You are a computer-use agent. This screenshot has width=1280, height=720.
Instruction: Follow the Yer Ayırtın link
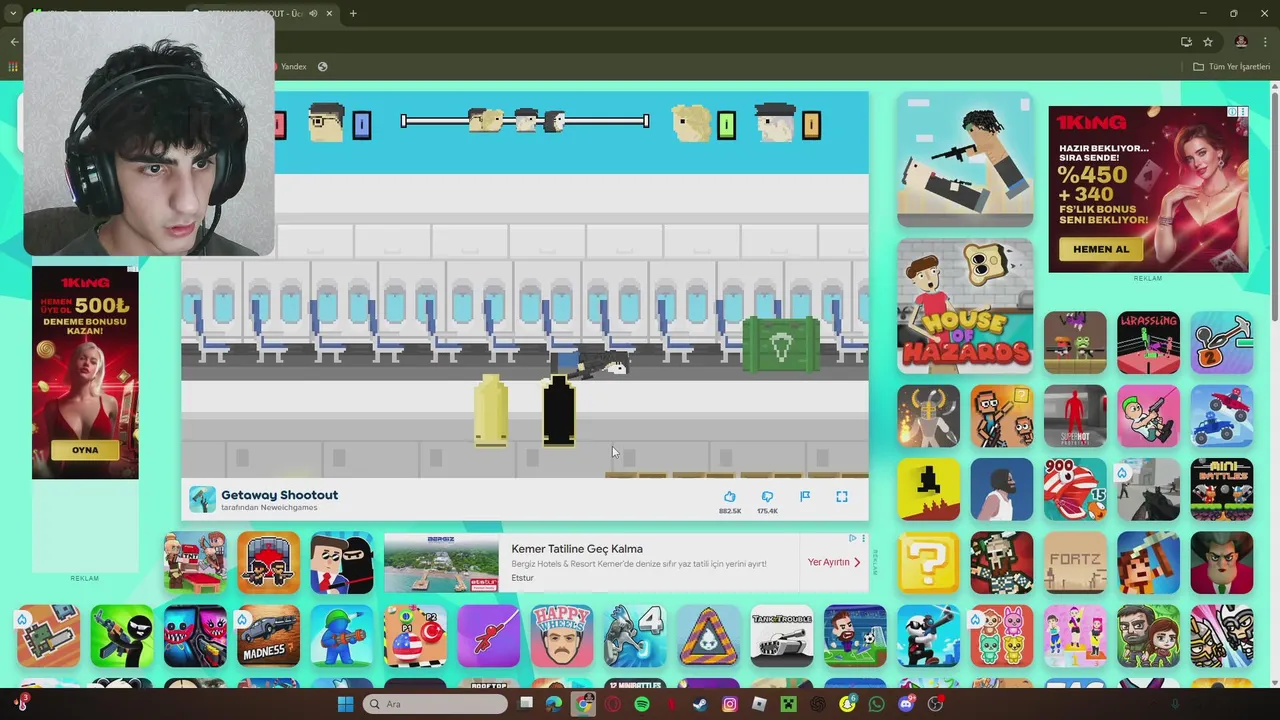(x=834, y=562)
